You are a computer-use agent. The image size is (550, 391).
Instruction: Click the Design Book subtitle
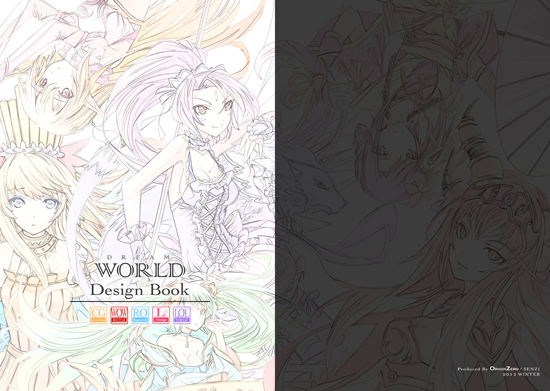pyautogui.click(x=140, y=290)
